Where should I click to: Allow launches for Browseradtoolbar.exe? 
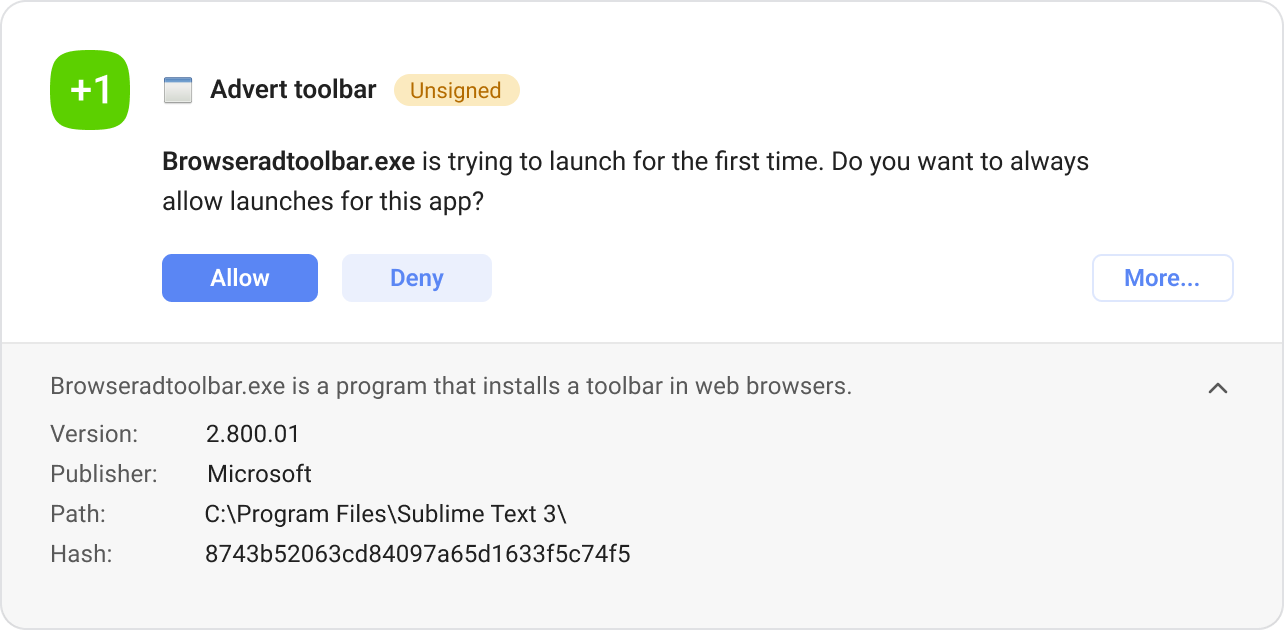pos(240,278)
